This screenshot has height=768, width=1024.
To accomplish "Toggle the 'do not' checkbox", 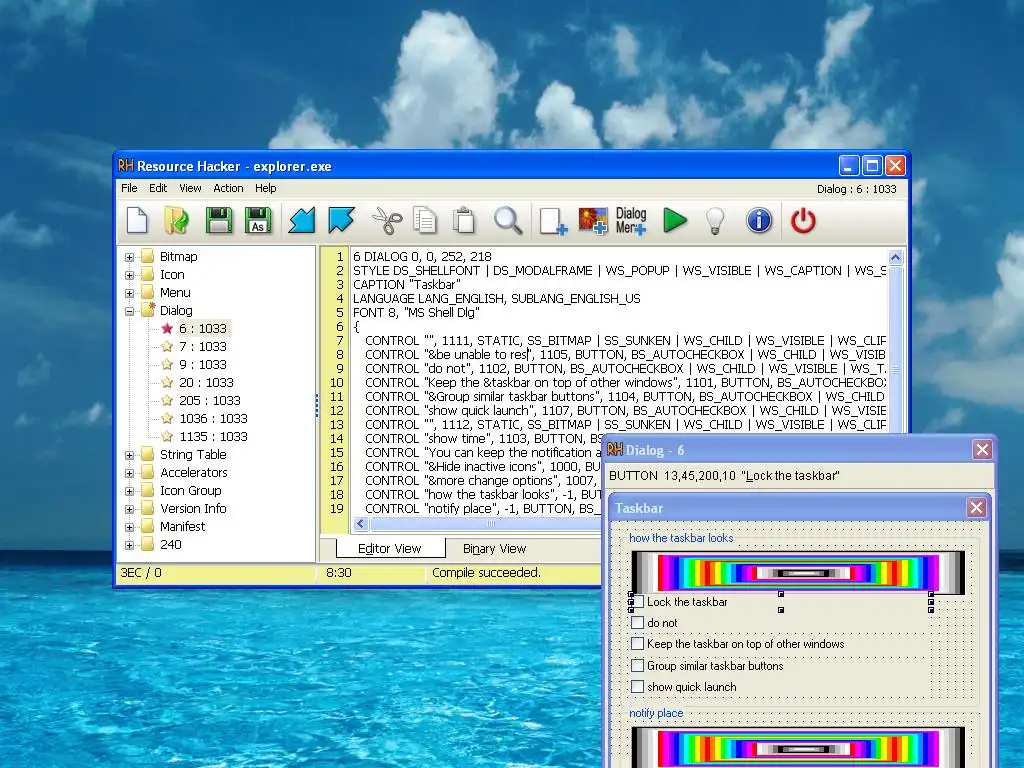I will pos(637,622).
